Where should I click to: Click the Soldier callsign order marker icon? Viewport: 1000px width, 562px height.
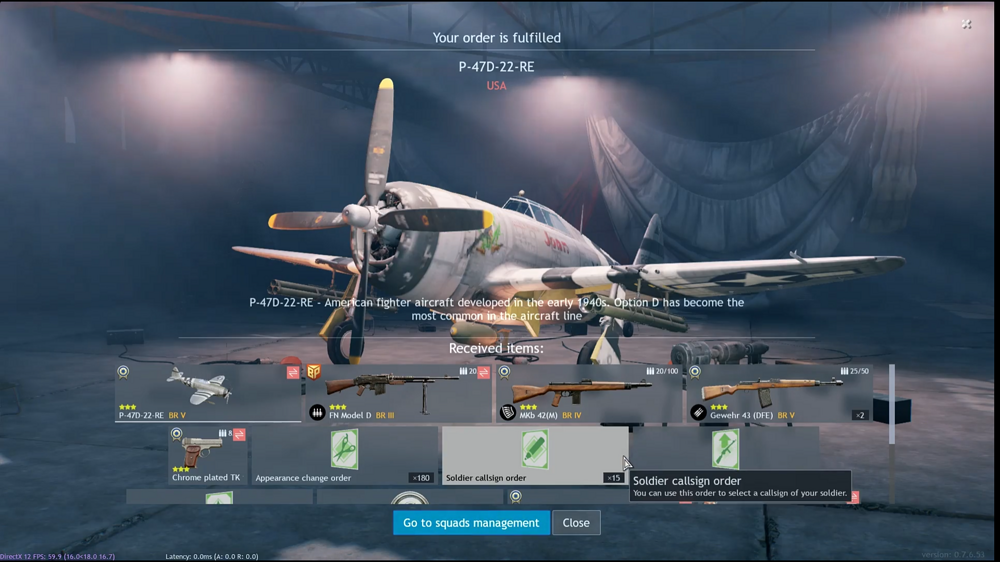pyautogui.click(x=534, y=449)
